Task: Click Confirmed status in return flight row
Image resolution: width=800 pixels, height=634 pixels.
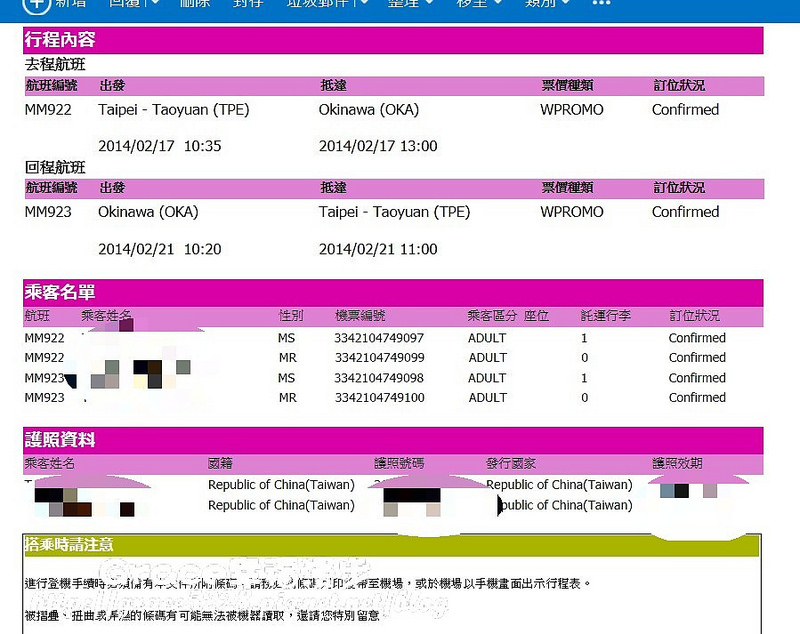Action: coord(685,212)
